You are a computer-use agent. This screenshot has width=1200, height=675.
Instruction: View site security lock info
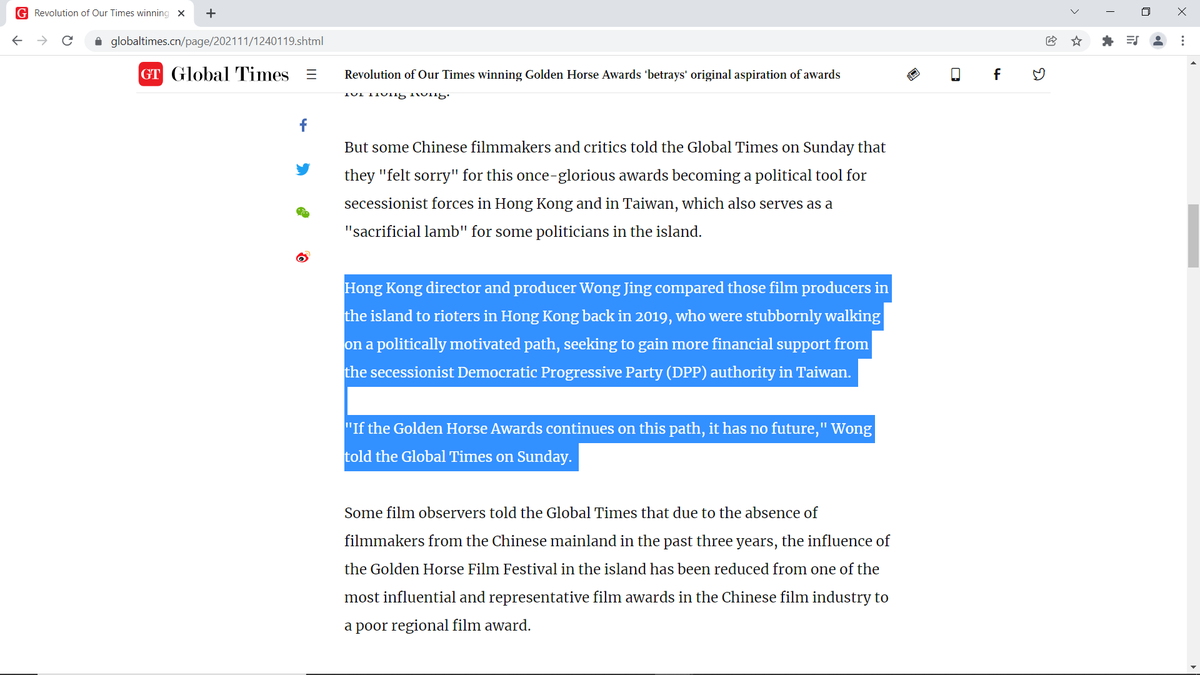pos(99,41)
